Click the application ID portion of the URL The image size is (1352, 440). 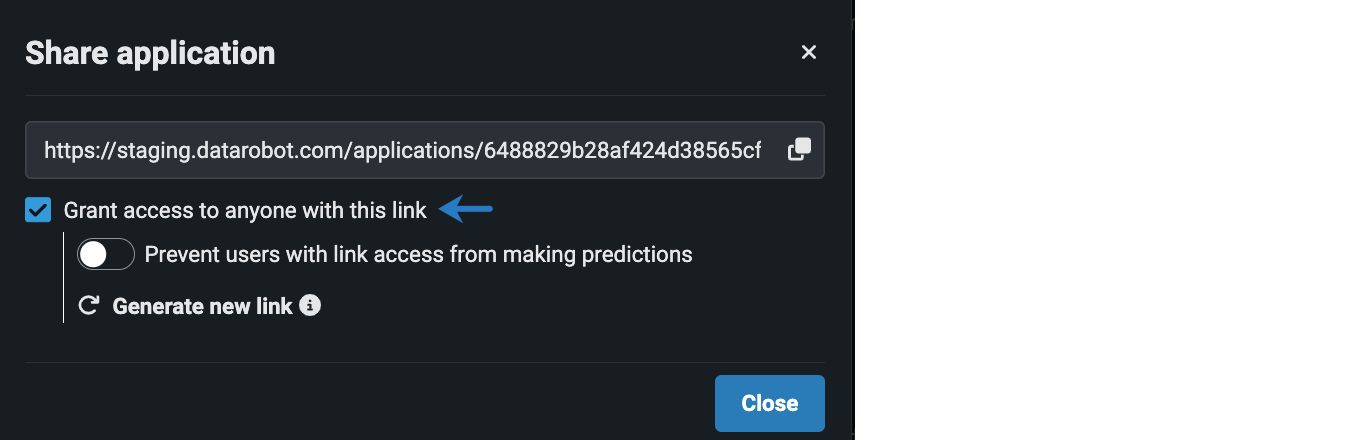point(620,150)
